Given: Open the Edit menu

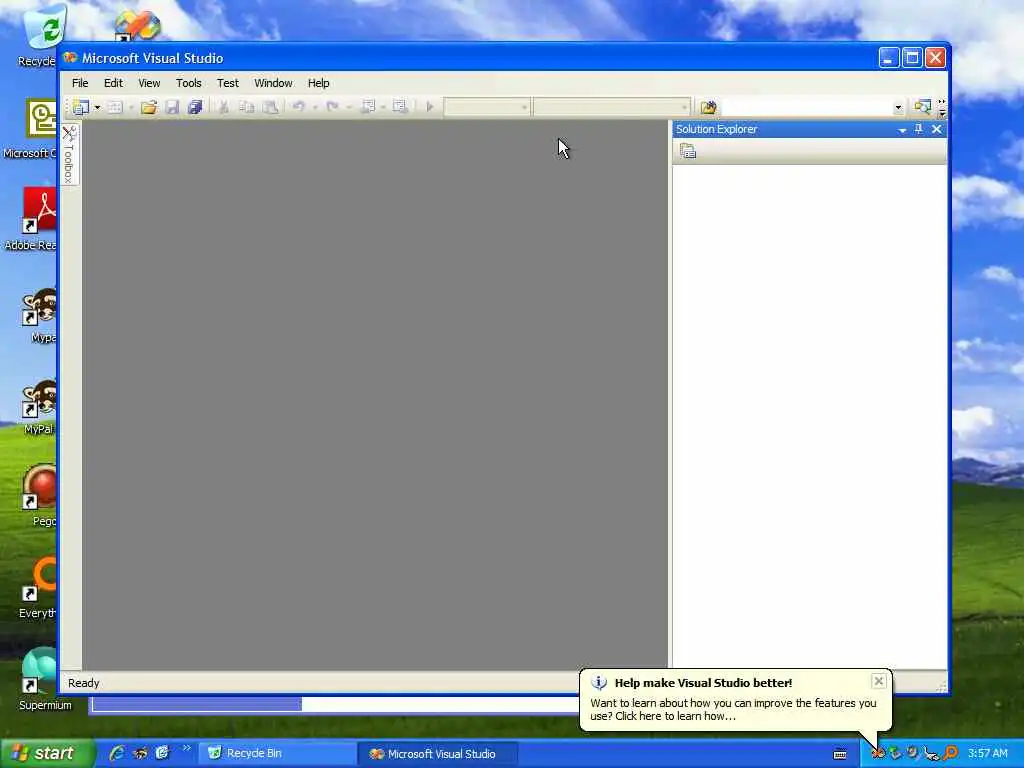Looking at the screenshot, I should pyautogui.click(x=113, y=83).
